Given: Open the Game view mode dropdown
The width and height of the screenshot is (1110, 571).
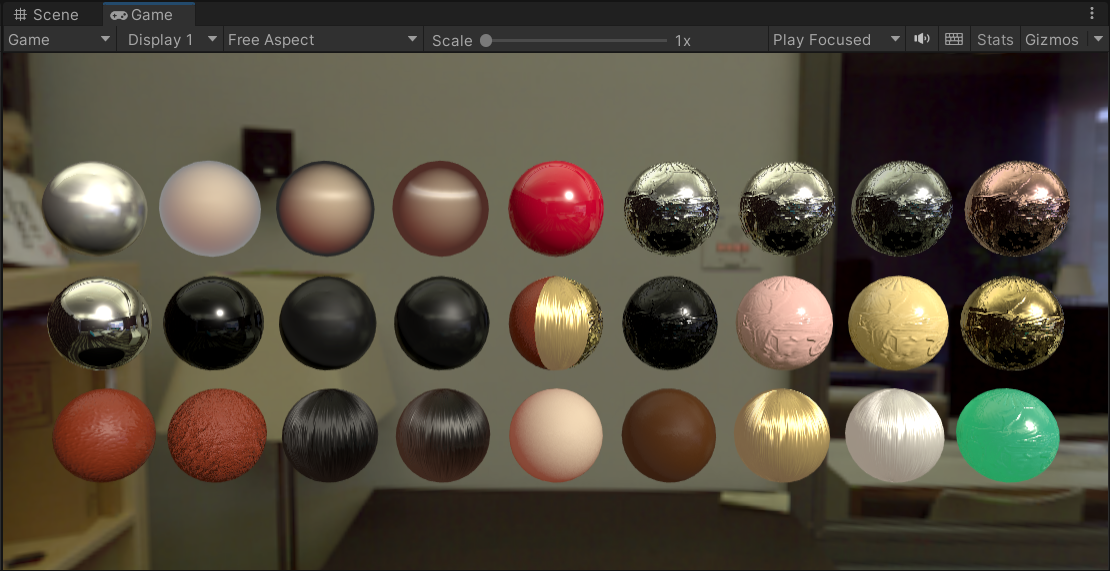Looking at the screenshot, I should click(59, 40).
